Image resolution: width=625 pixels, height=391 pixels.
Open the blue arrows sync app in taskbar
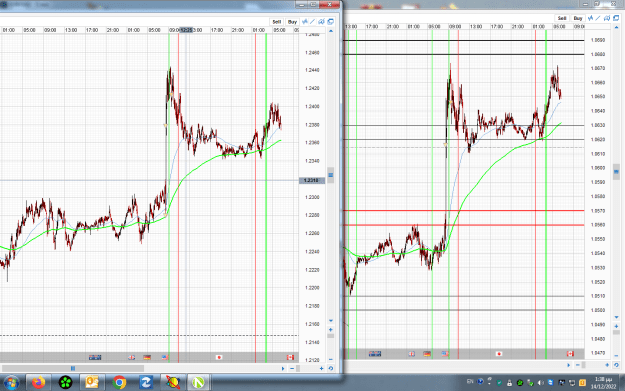(145, 383)
